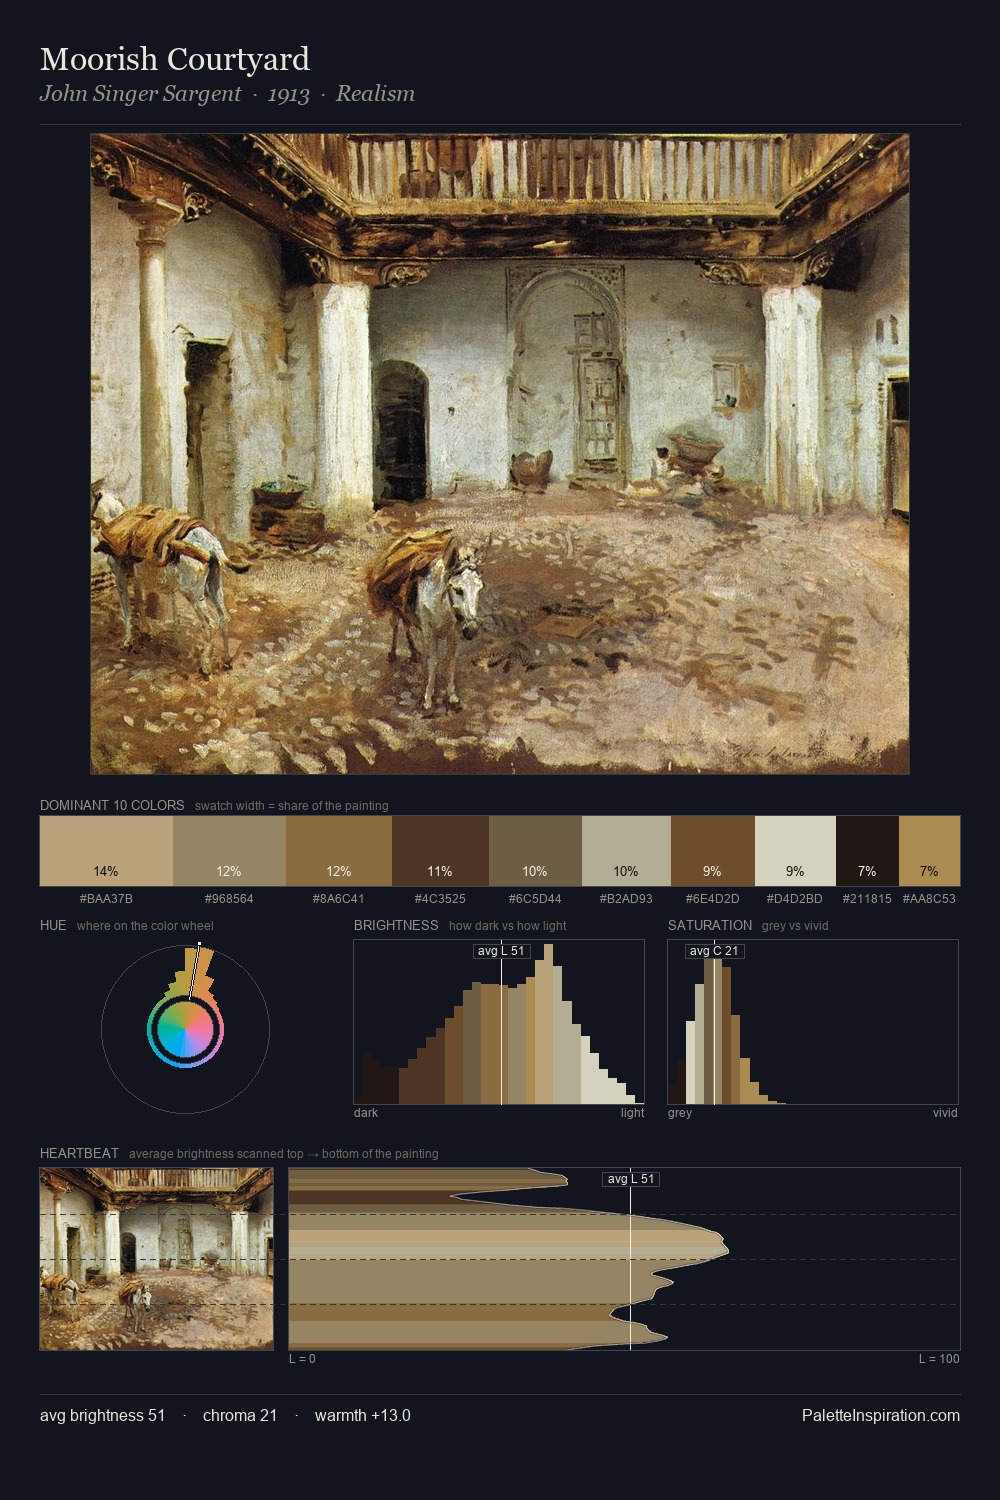The height and width of the screenshot is (1500, 1000).
Task: Click the HUE section heading
Action: (x=53, y=925)
